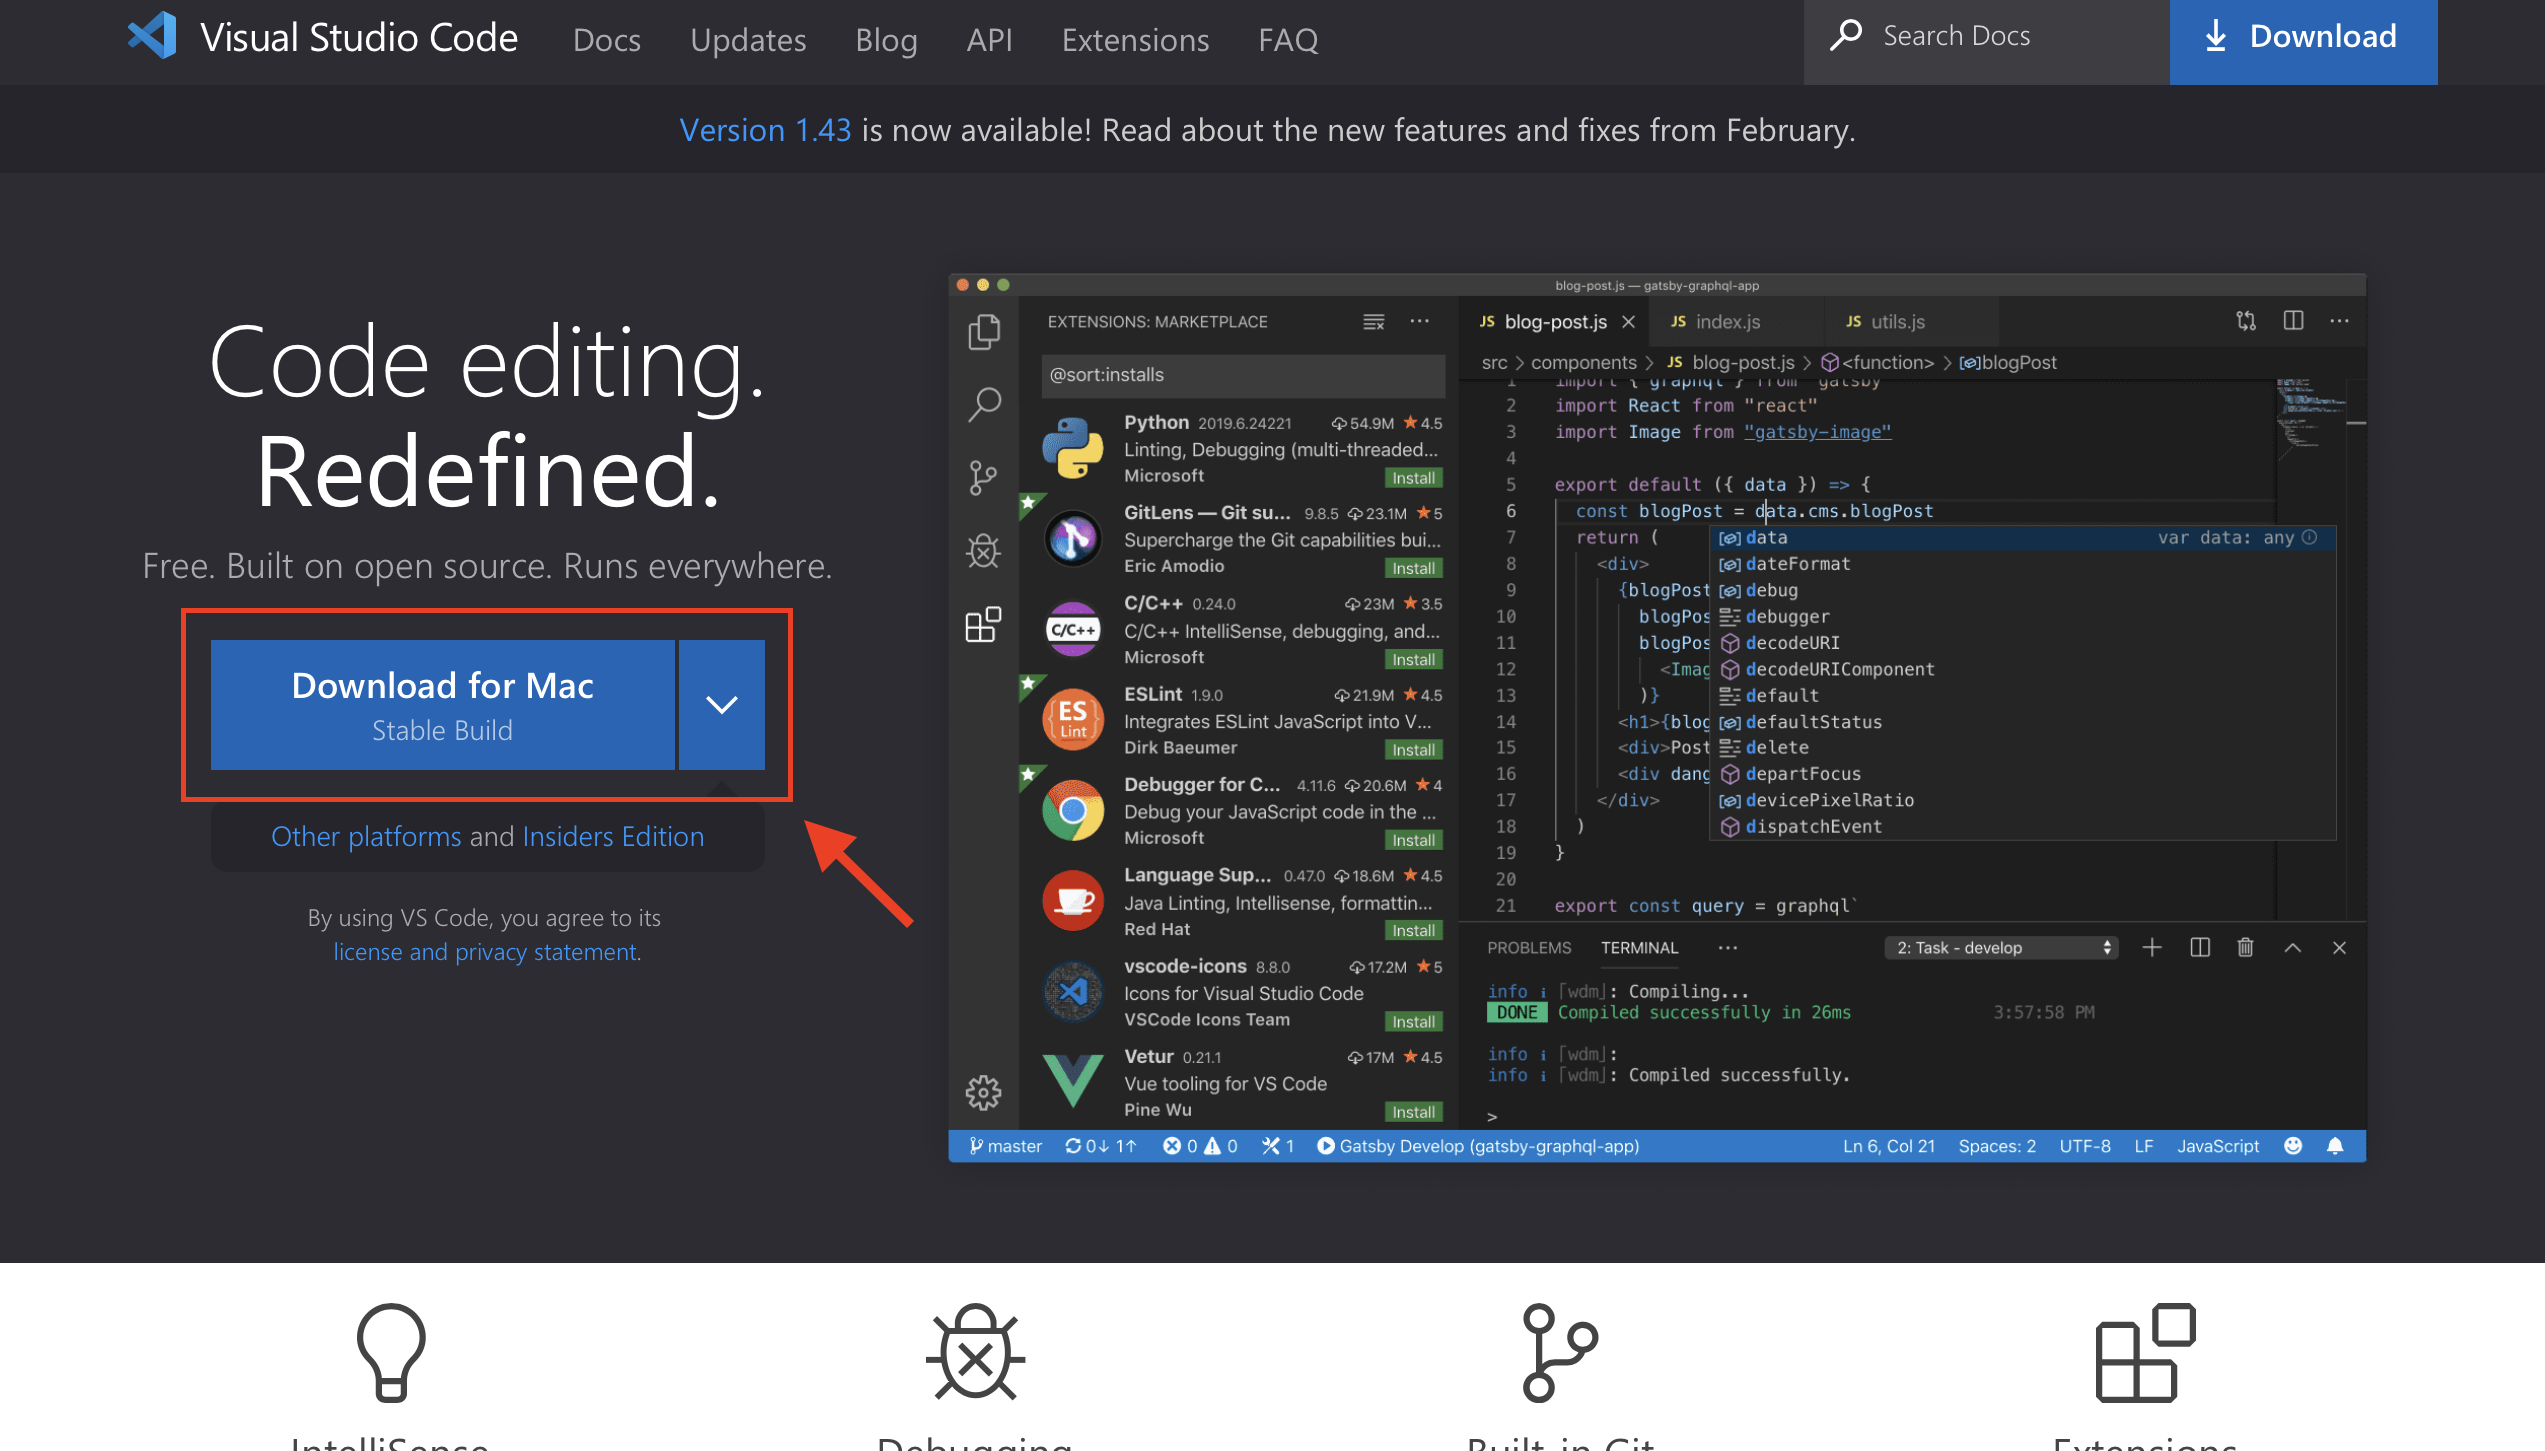Select the ESLint extension icon
2545x1451 pixels.
tap(1073, 719)
